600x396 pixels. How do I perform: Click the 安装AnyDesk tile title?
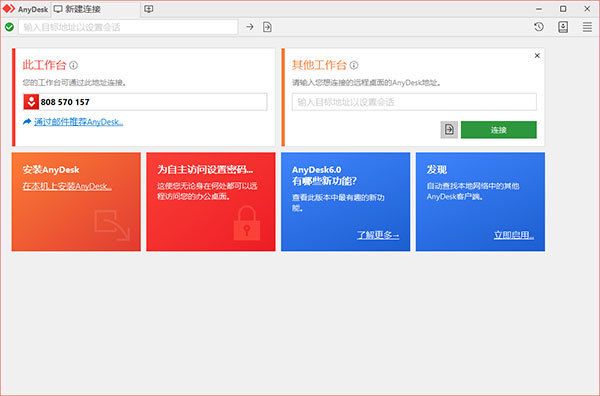click(51, 169)
